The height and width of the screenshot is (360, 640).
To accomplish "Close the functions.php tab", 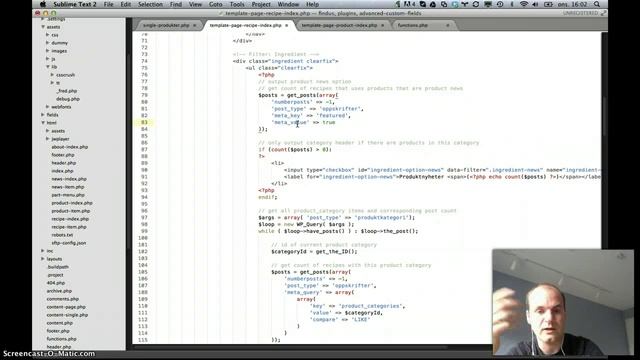I will click(x=448, y=25).
